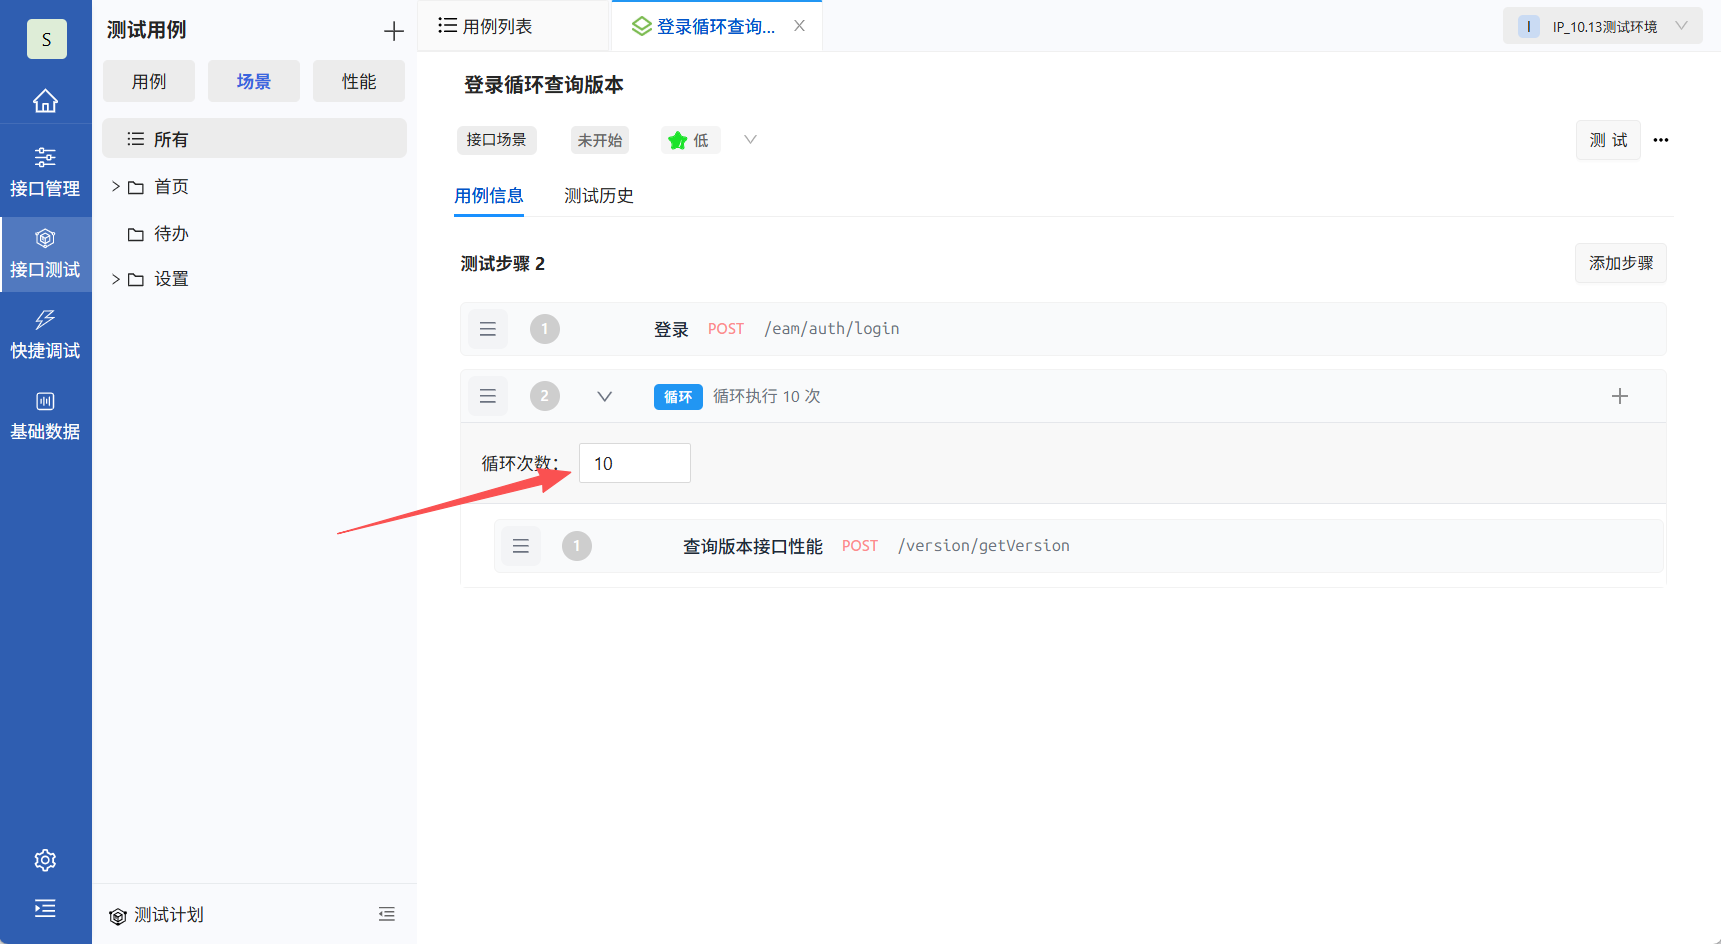Open the 基础数据 sidebar panel

coord(45,414)
